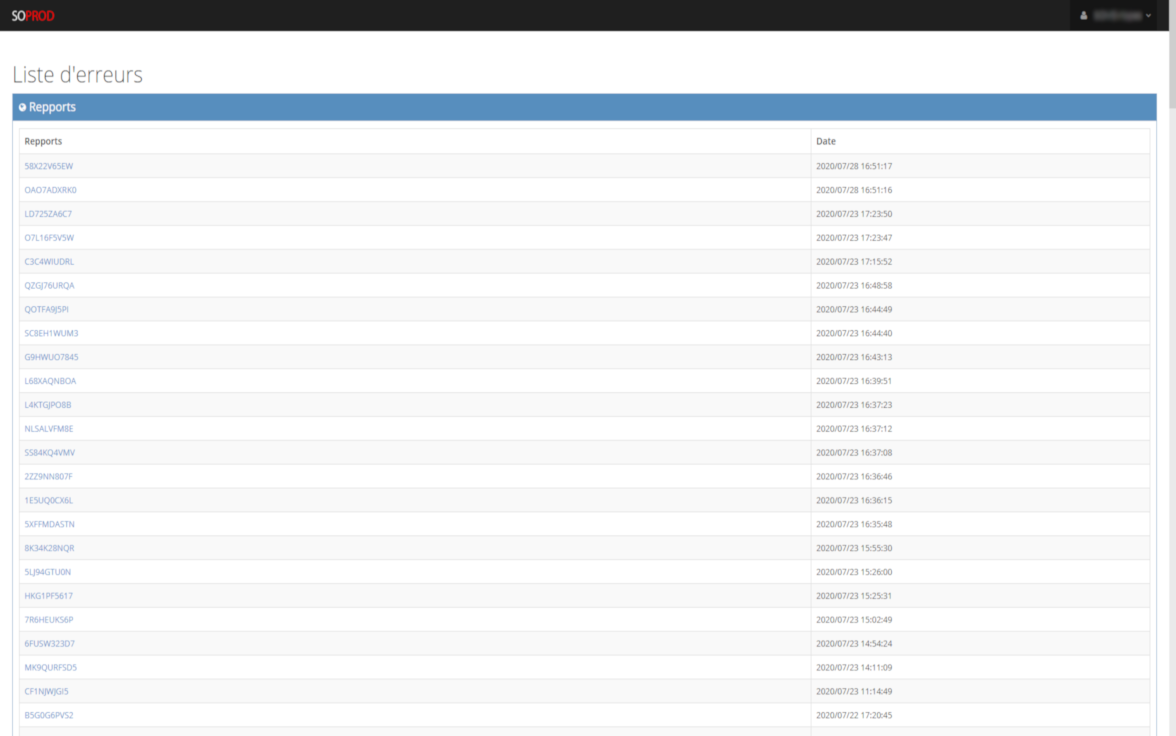This screenshot has width=1176, height=736.
Task: Open the user account dropdown menu
Action: click(1115, 15)
